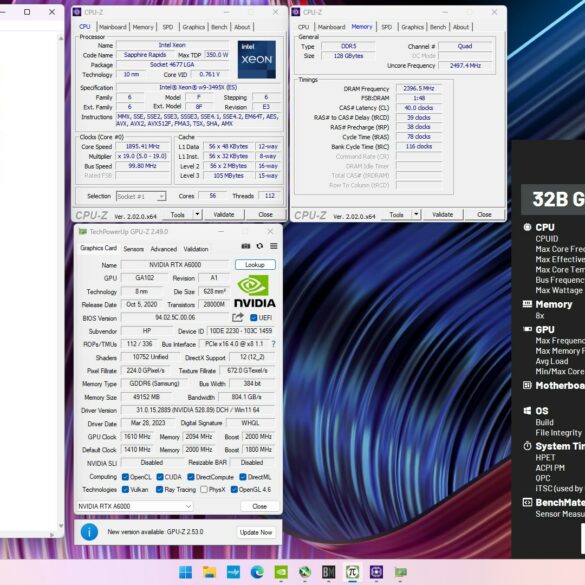The width and height of the screenshot is (585, 585).
Task: Open Validation tab in GPU-Z
Action: coord(195,249)
